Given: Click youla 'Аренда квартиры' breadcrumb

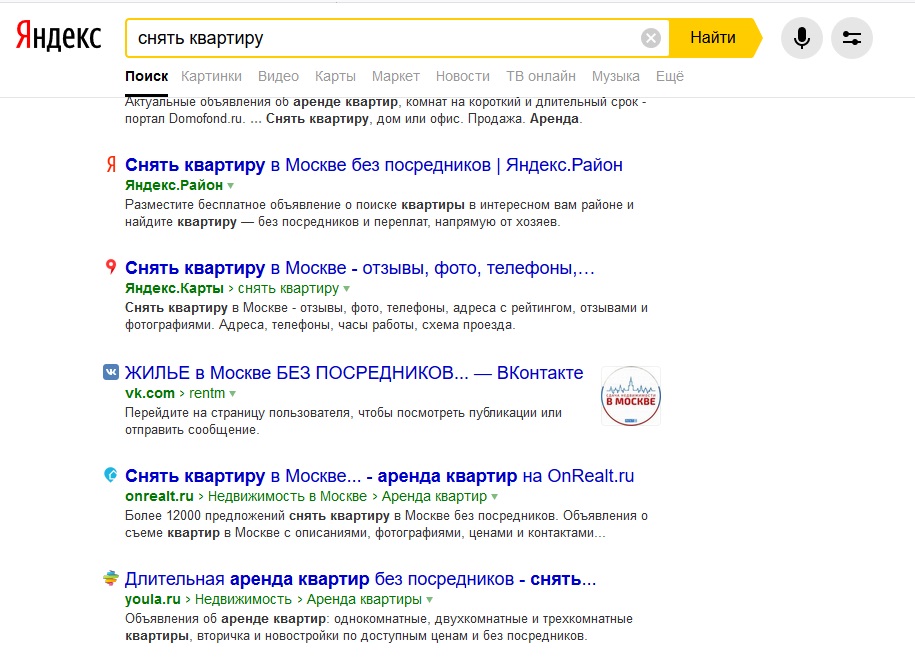Looking at the screenshot, I should [x=364, y=599].
